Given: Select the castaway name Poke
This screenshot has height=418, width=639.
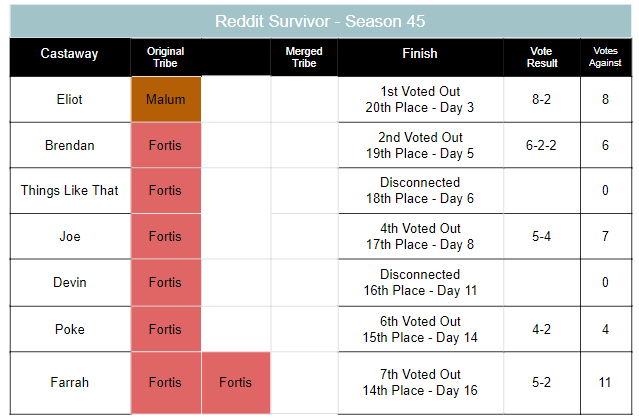Looking at the screenshot, I should [x=69, y=329].
